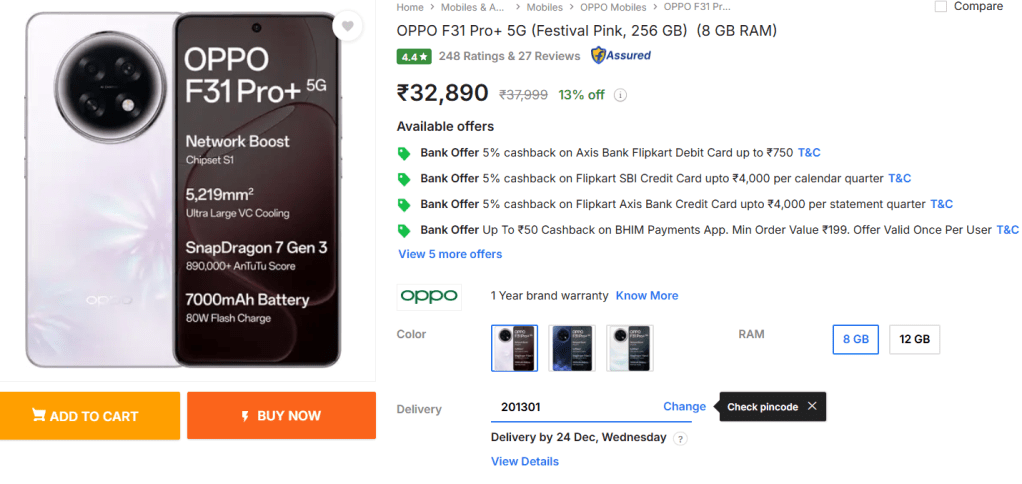This screenshot has width=1022, height=484.
Task: Open Know More for brand warranty
Action: click(646, 296)
